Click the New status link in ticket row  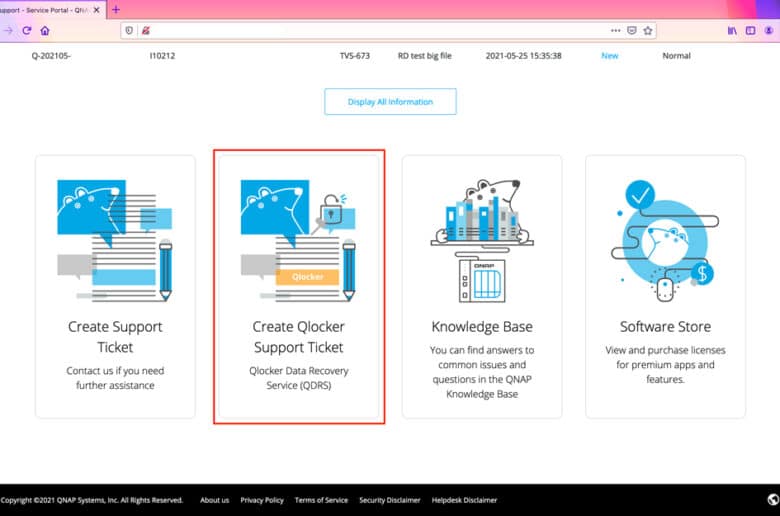609,56
